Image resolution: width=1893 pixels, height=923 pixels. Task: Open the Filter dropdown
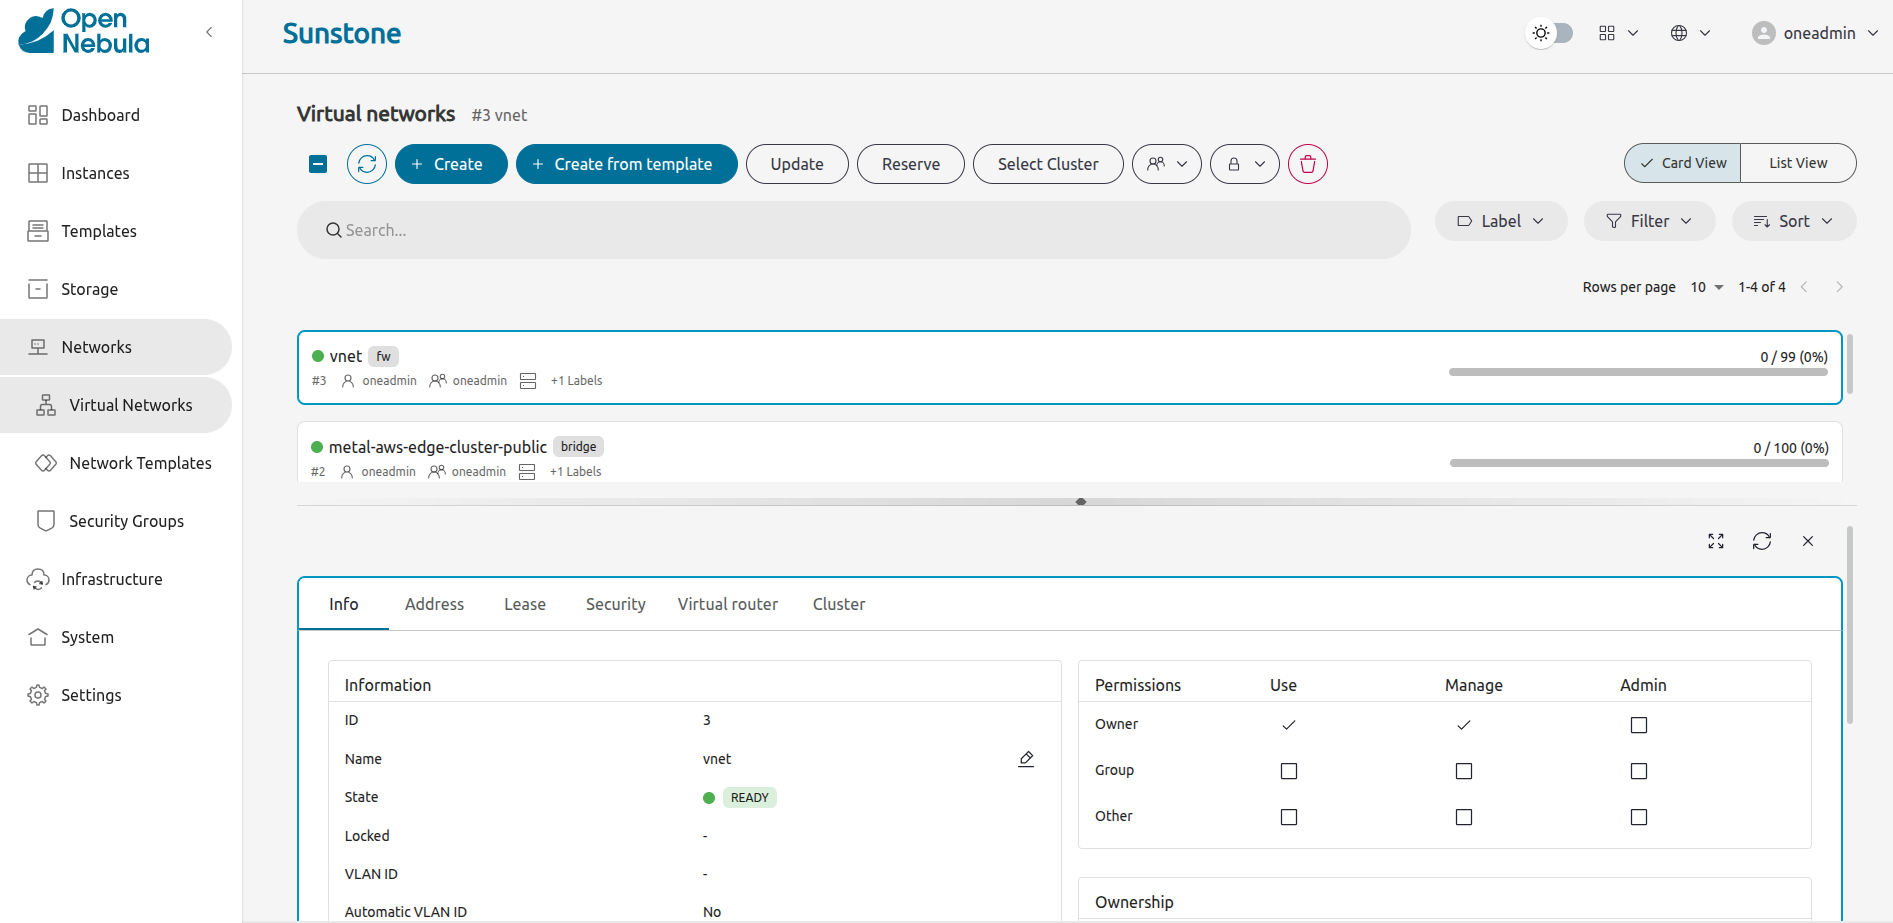pos(1649,221)
